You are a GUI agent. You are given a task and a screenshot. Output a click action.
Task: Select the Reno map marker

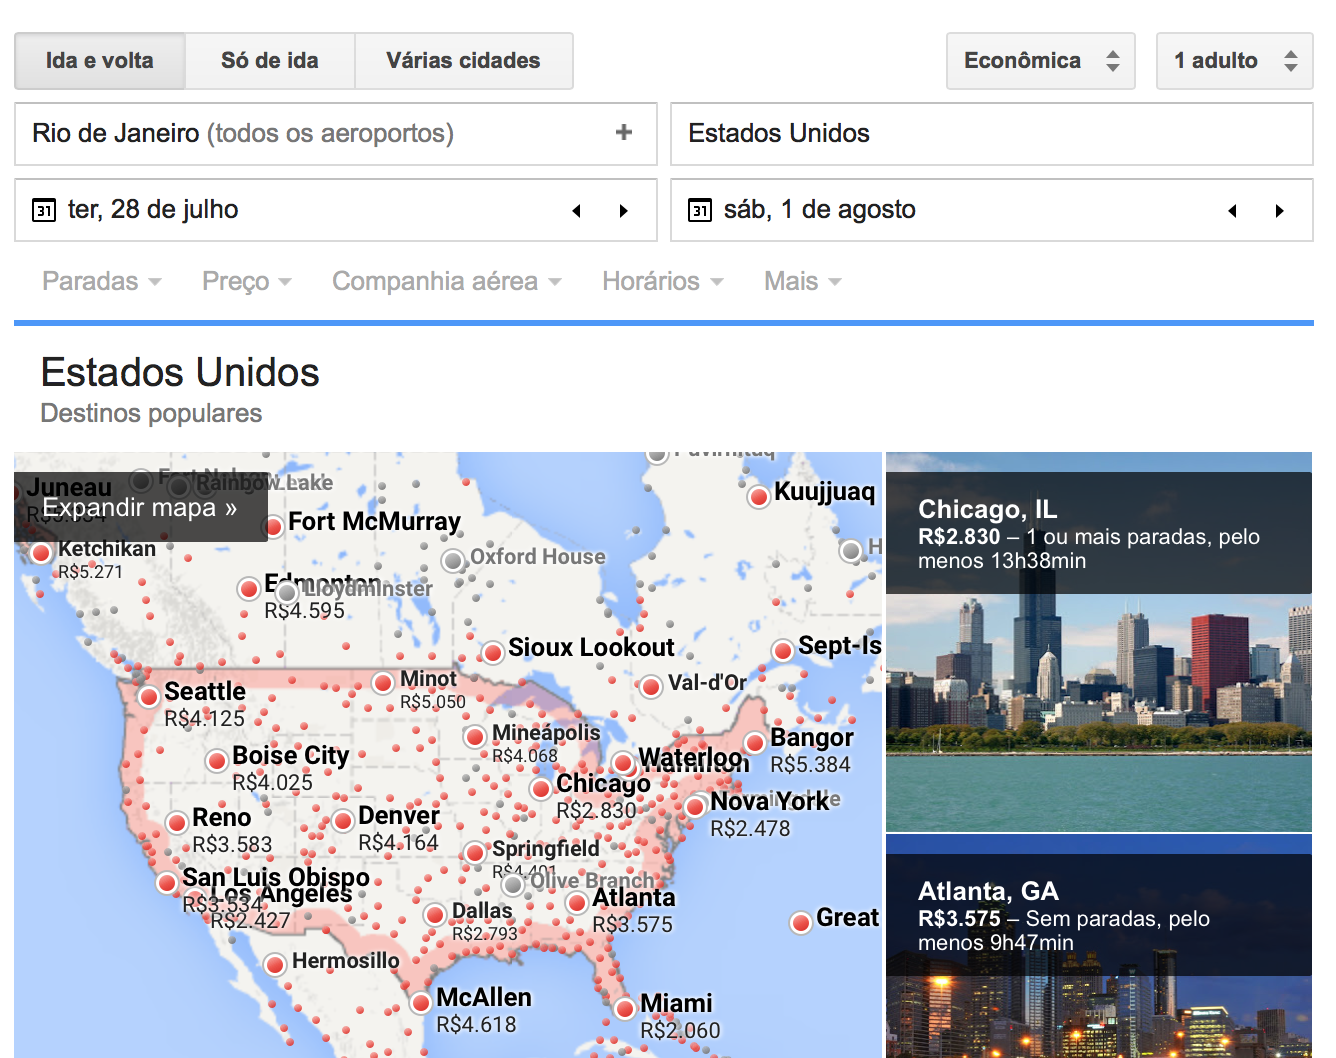tap(177, 823)
